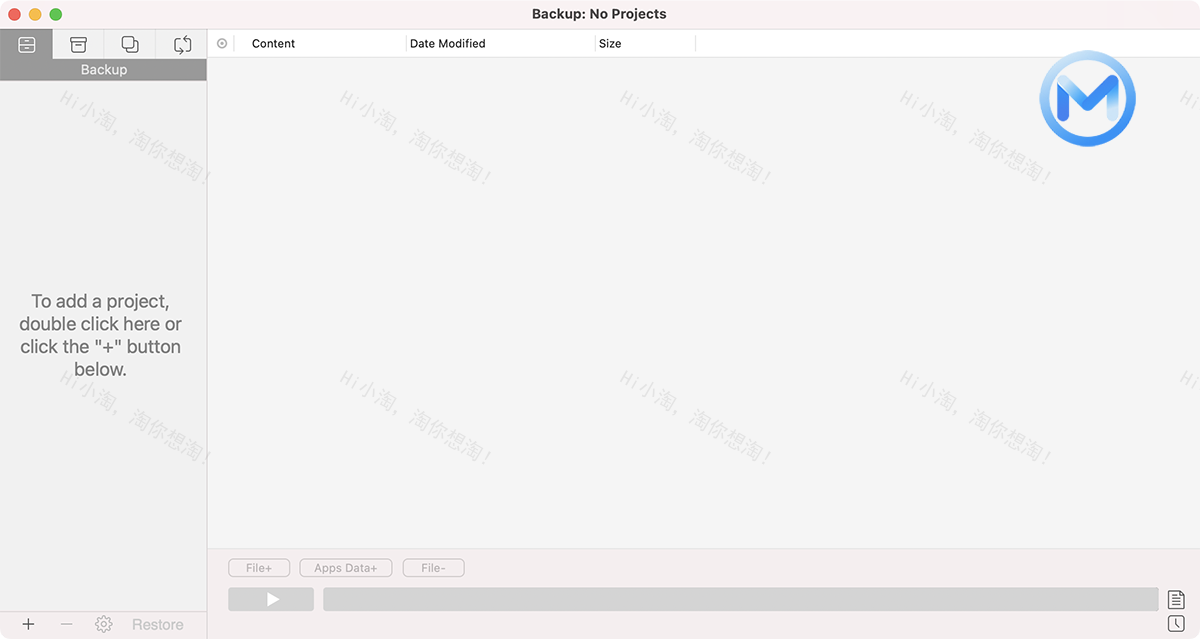1200x639 pixels.
Task: Click the File+ button
Action: click(259, 567)
